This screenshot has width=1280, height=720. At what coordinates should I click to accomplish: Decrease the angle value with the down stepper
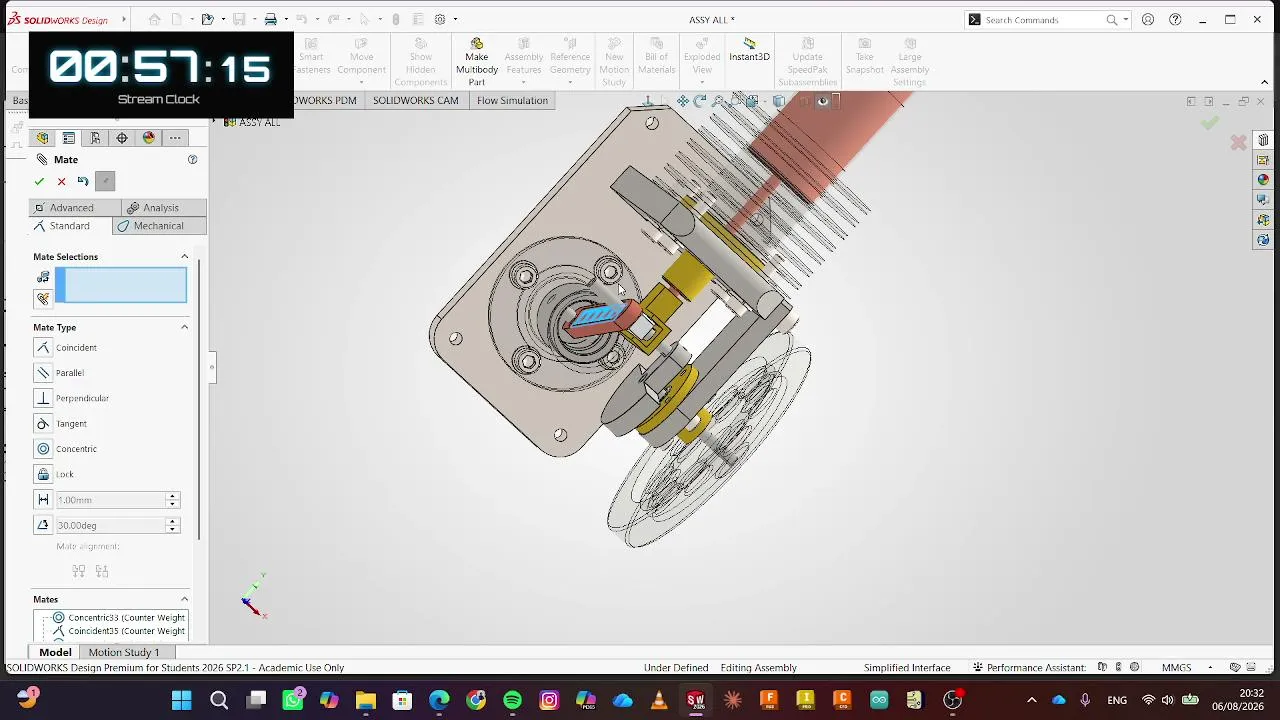tap(172, 529)
